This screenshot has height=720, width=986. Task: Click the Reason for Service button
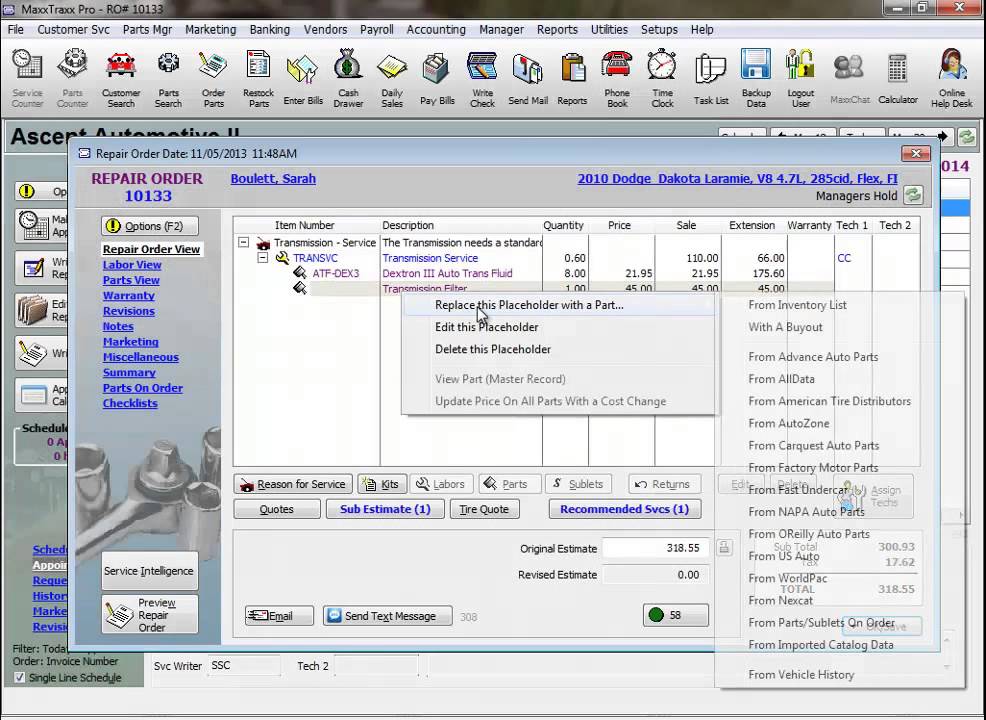coord(293,484)
